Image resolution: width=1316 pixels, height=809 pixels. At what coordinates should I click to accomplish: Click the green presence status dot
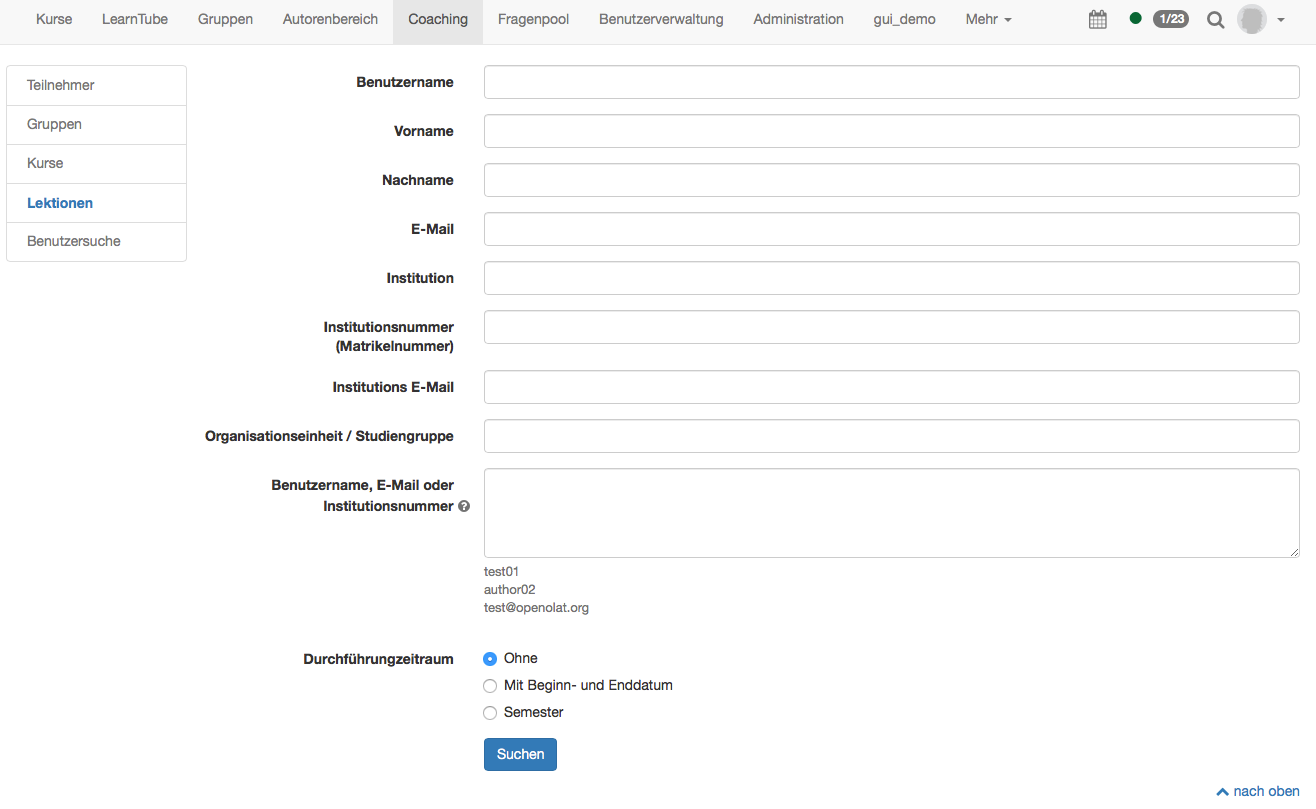pyautogui.click(x=1135, y=18)
